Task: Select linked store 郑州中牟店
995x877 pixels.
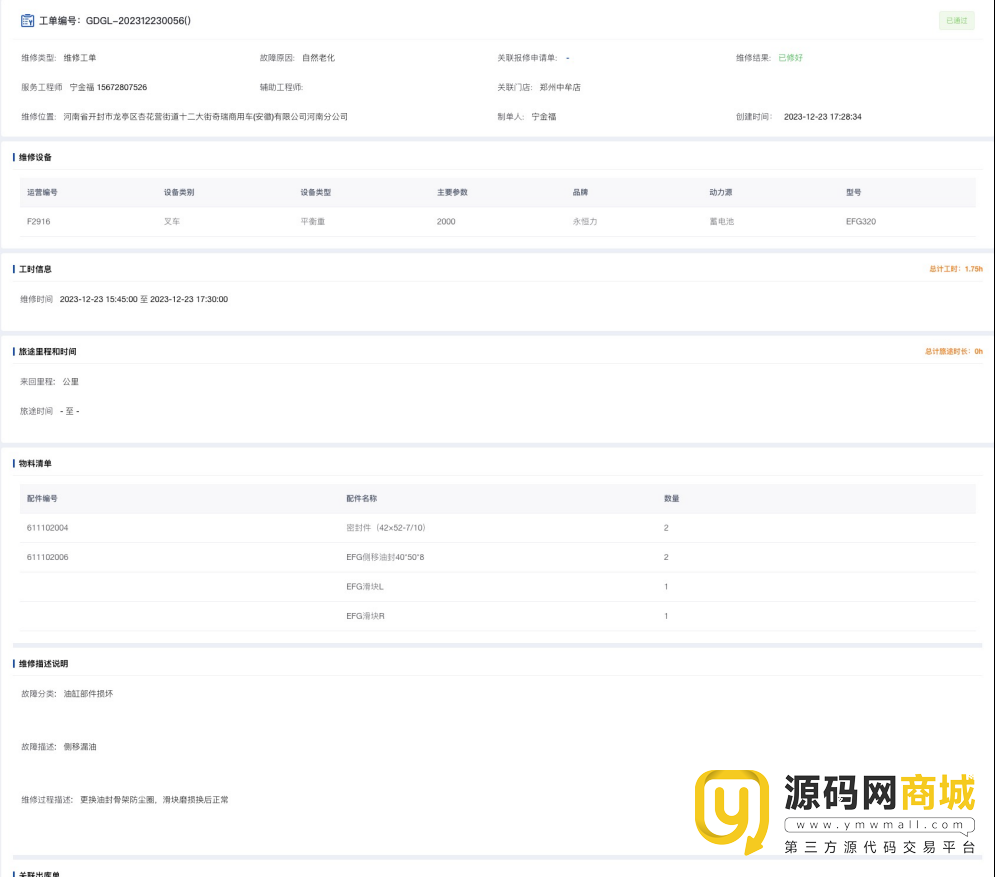Action: click(560, 87)
